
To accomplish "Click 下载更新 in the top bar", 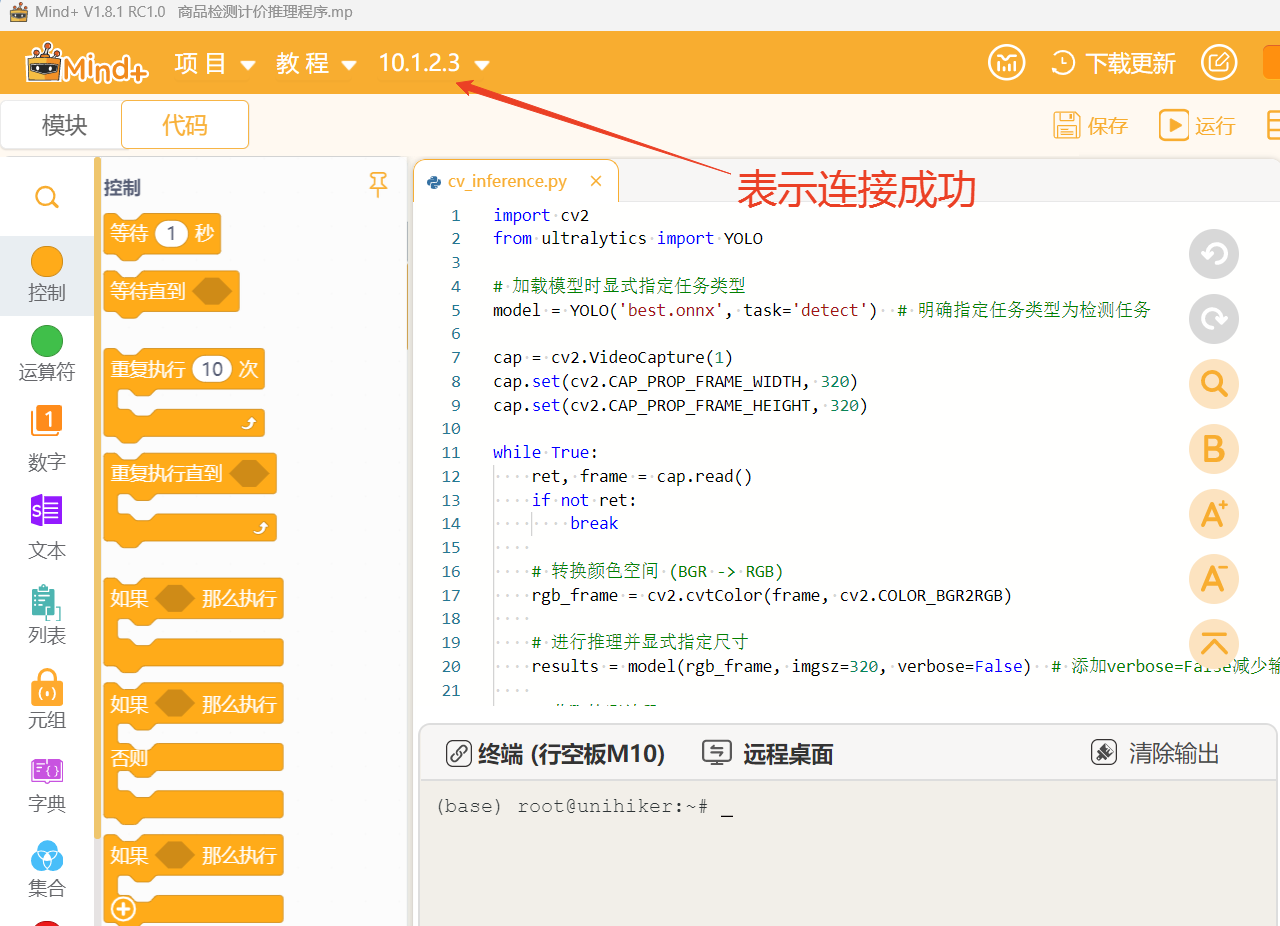I will pyautogui.click(x=1113, y=63).
